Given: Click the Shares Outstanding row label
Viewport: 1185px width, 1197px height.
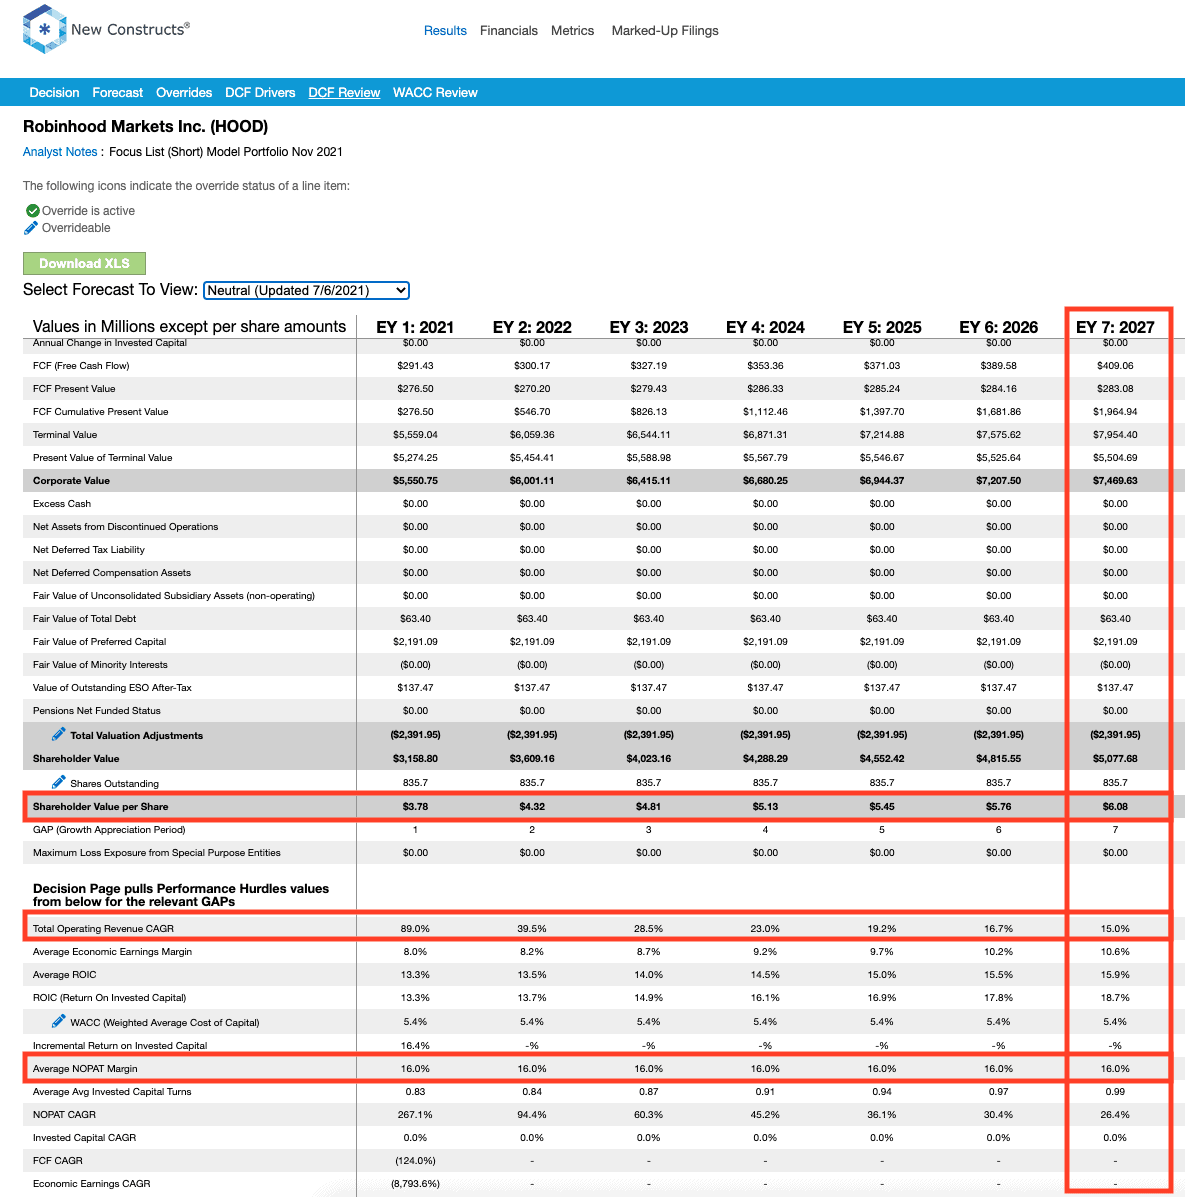Looking at the screenshot, I should click(115, 783).
